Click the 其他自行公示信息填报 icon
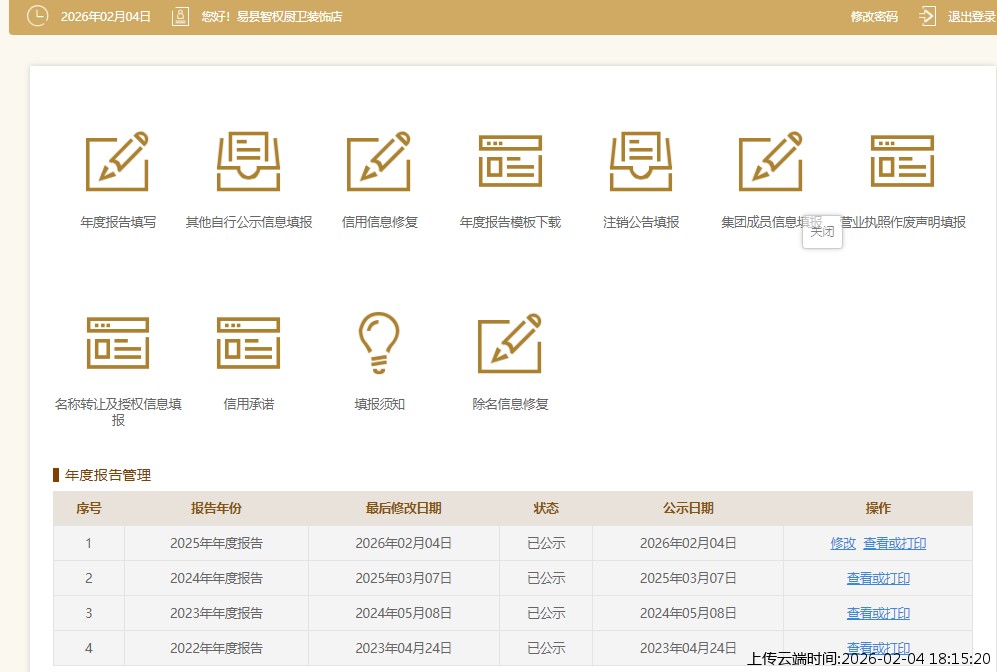 click(x=248, y=161)
